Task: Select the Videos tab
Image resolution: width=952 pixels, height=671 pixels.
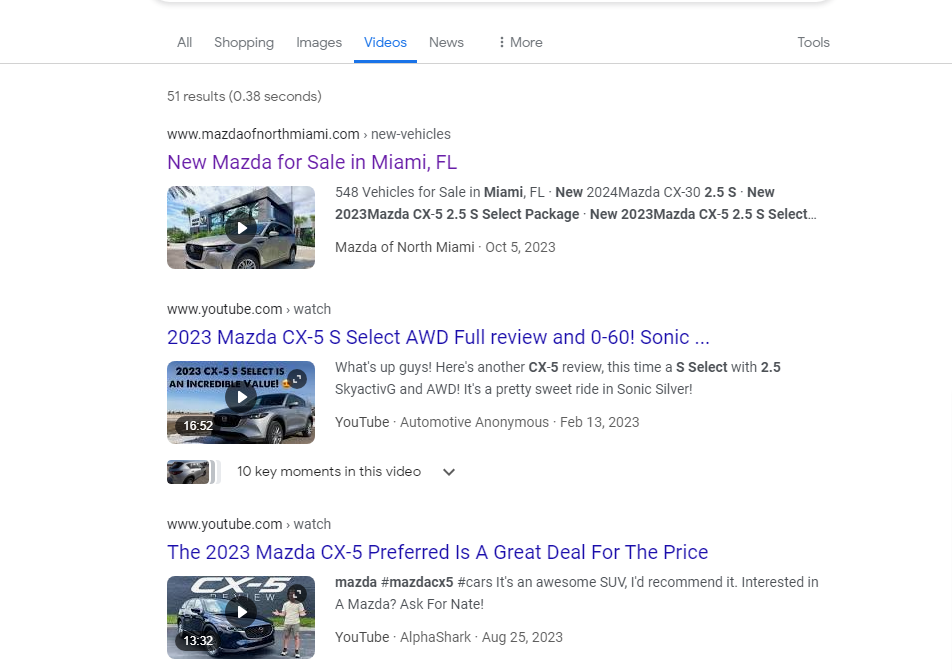Action: click(x=385, y=43)
